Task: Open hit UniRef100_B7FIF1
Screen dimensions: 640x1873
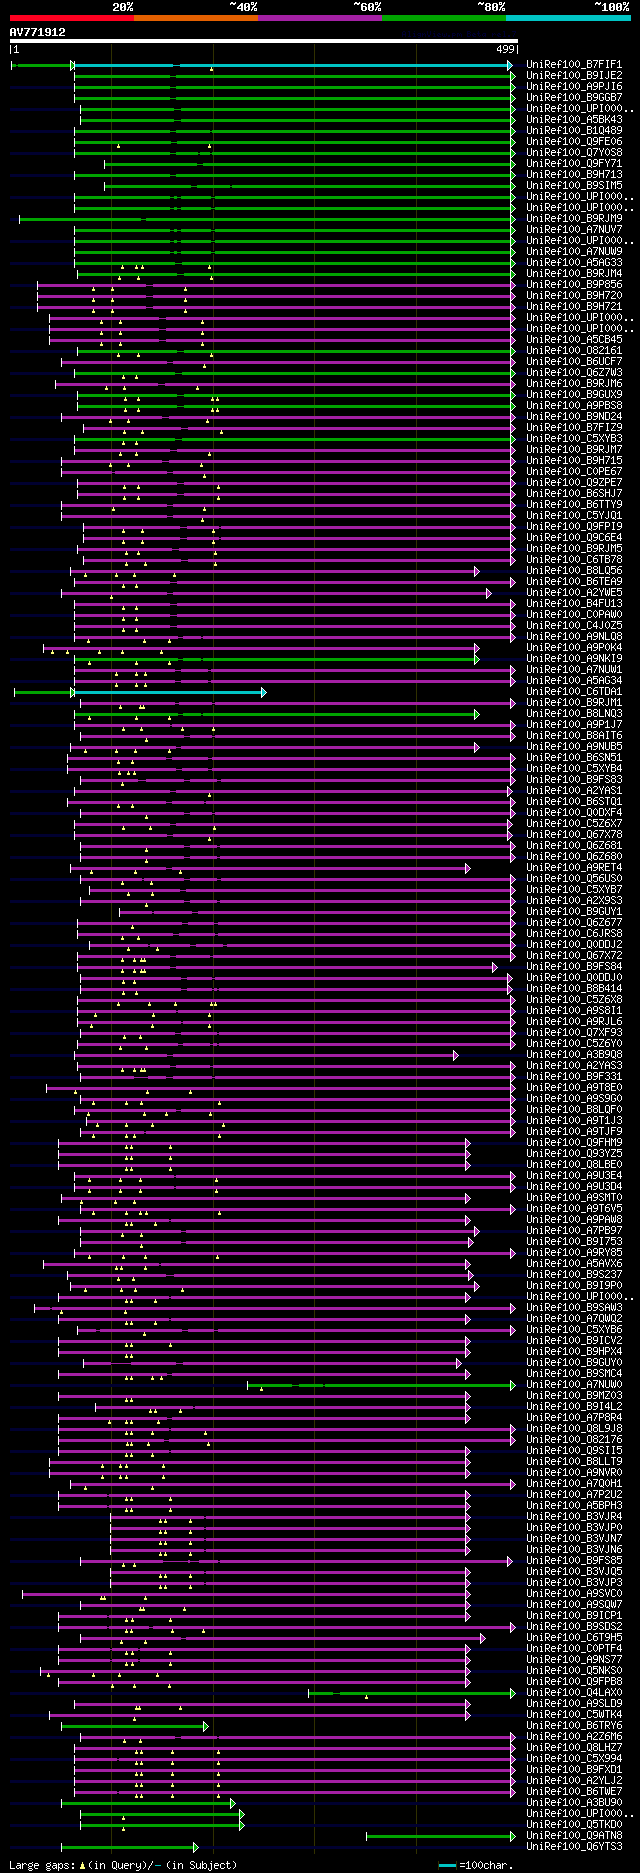Action: (x=574, y=65)
